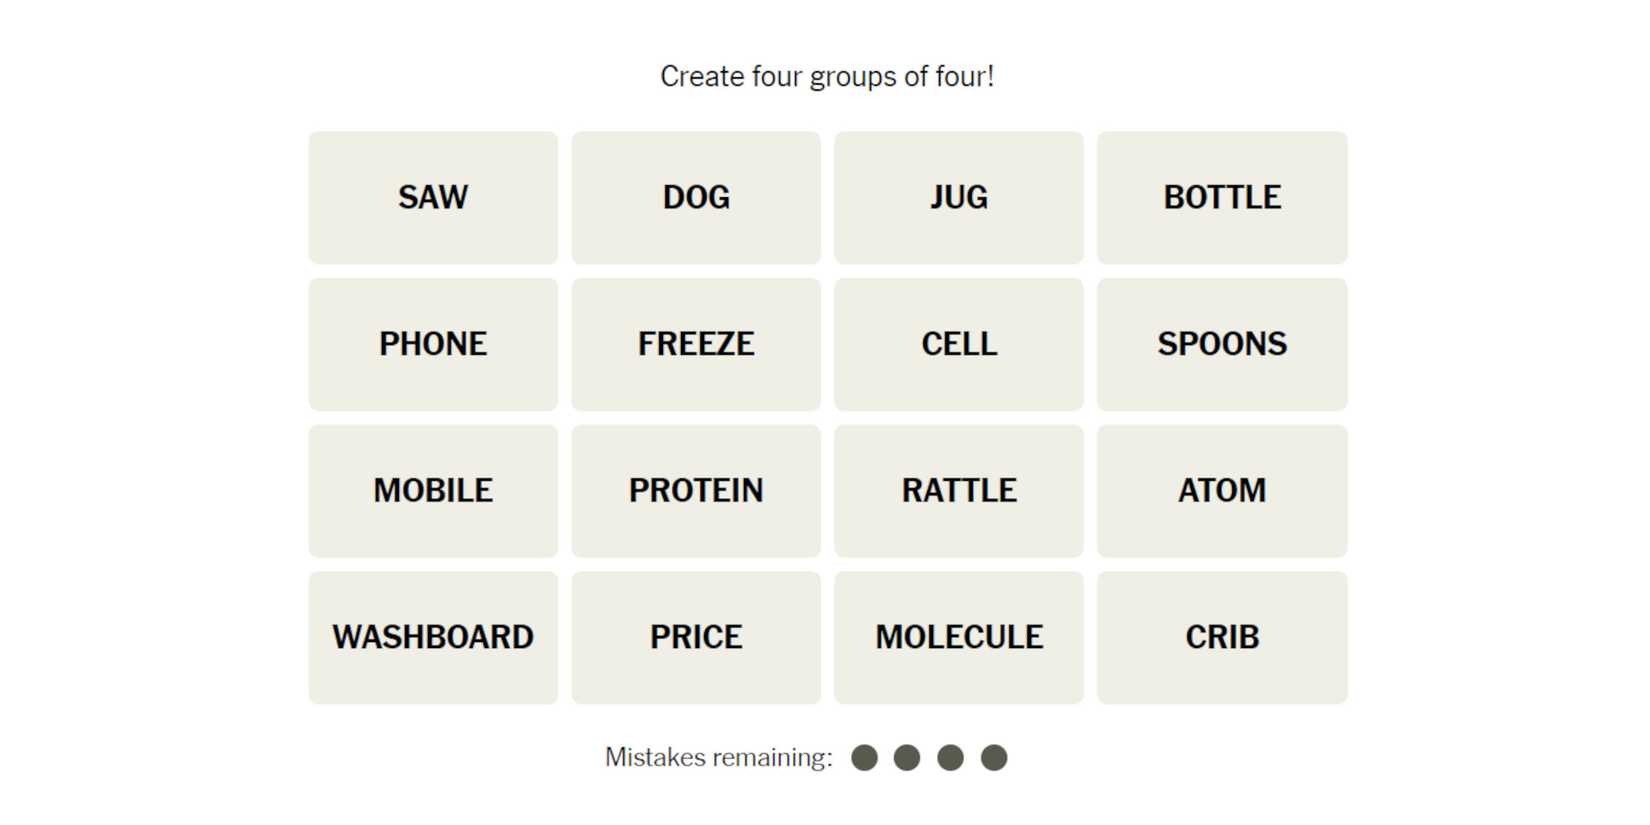This screenshot has height=825, width=1650.
Task: Click the RATTLE word tile
Action: (959, 491)
